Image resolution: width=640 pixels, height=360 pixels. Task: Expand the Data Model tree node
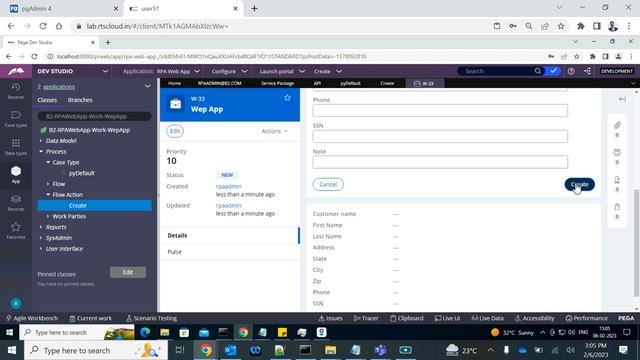[41, 141]
